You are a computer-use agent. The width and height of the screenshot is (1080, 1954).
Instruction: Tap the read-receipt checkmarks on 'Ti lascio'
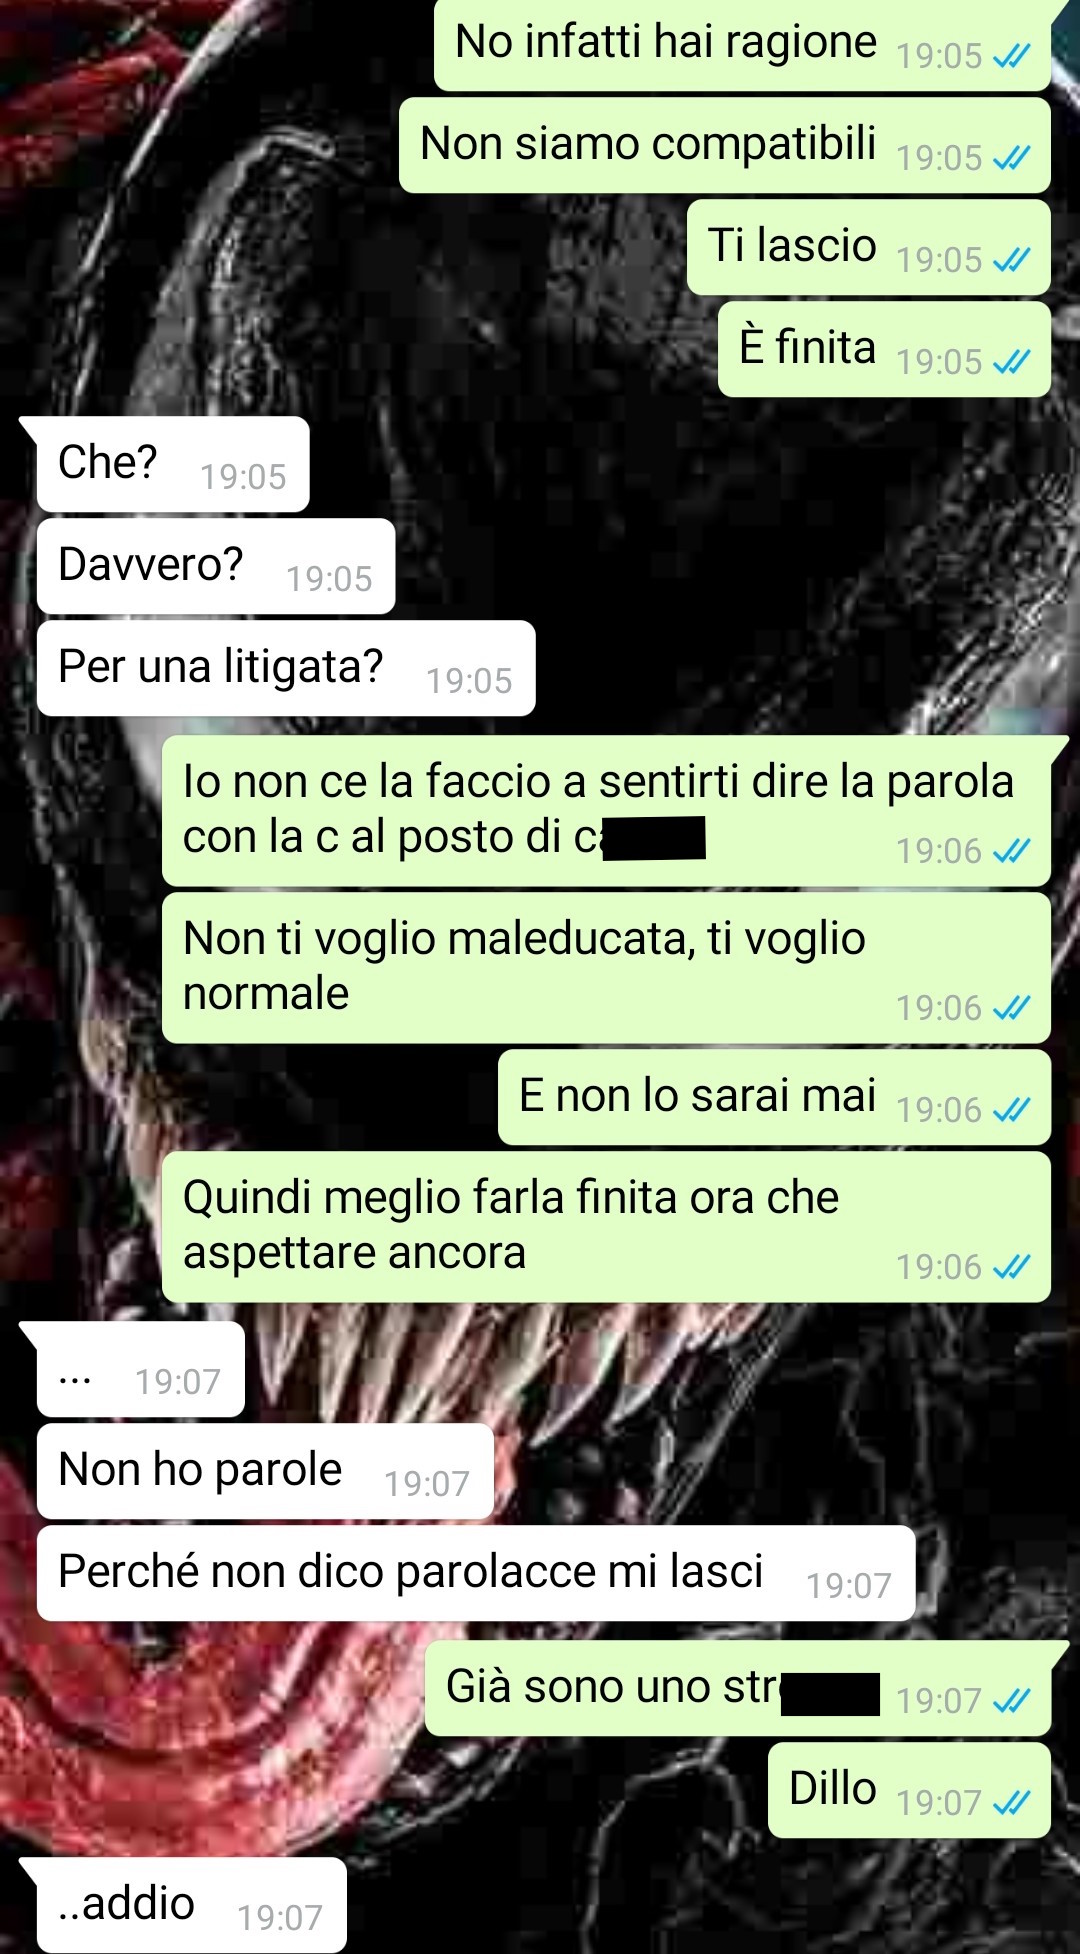[x=1011, y=260]
